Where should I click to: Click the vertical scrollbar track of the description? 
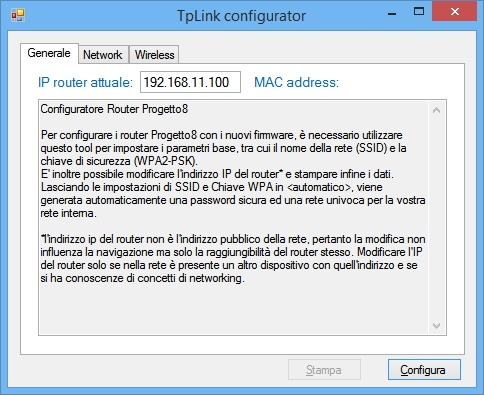click(437, 218)
